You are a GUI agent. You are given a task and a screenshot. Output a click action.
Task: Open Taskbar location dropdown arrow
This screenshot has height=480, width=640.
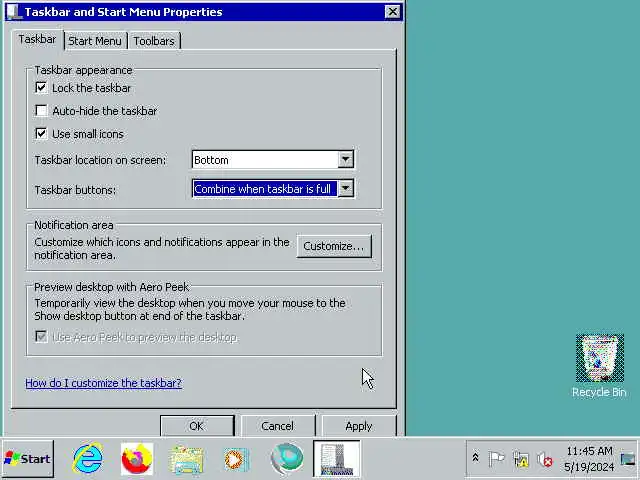pyautogui.click(x=345, y=159)
